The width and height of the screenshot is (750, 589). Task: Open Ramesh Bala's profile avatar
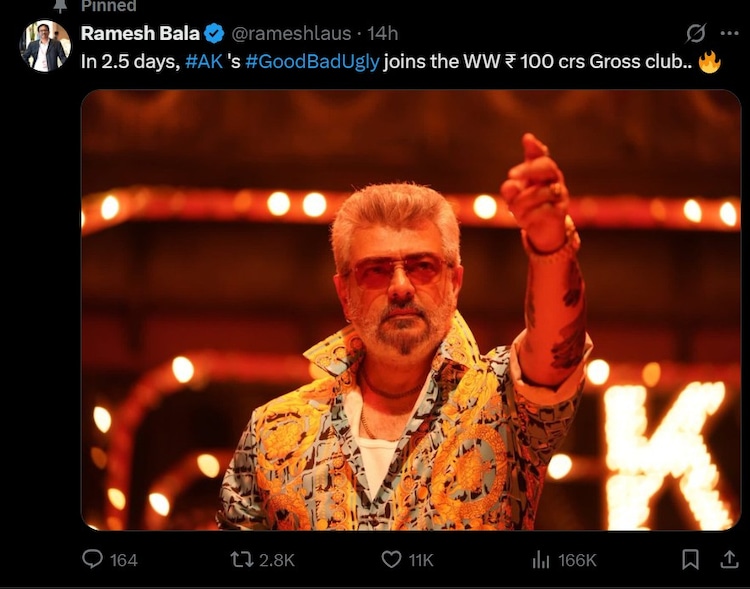click(46, 47)
